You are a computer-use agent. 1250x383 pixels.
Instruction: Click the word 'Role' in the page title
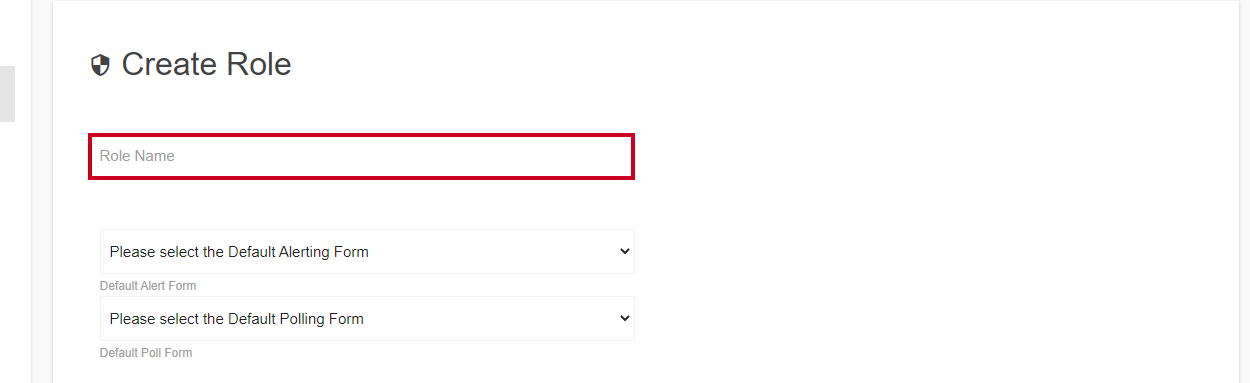[x=259, y=64]
